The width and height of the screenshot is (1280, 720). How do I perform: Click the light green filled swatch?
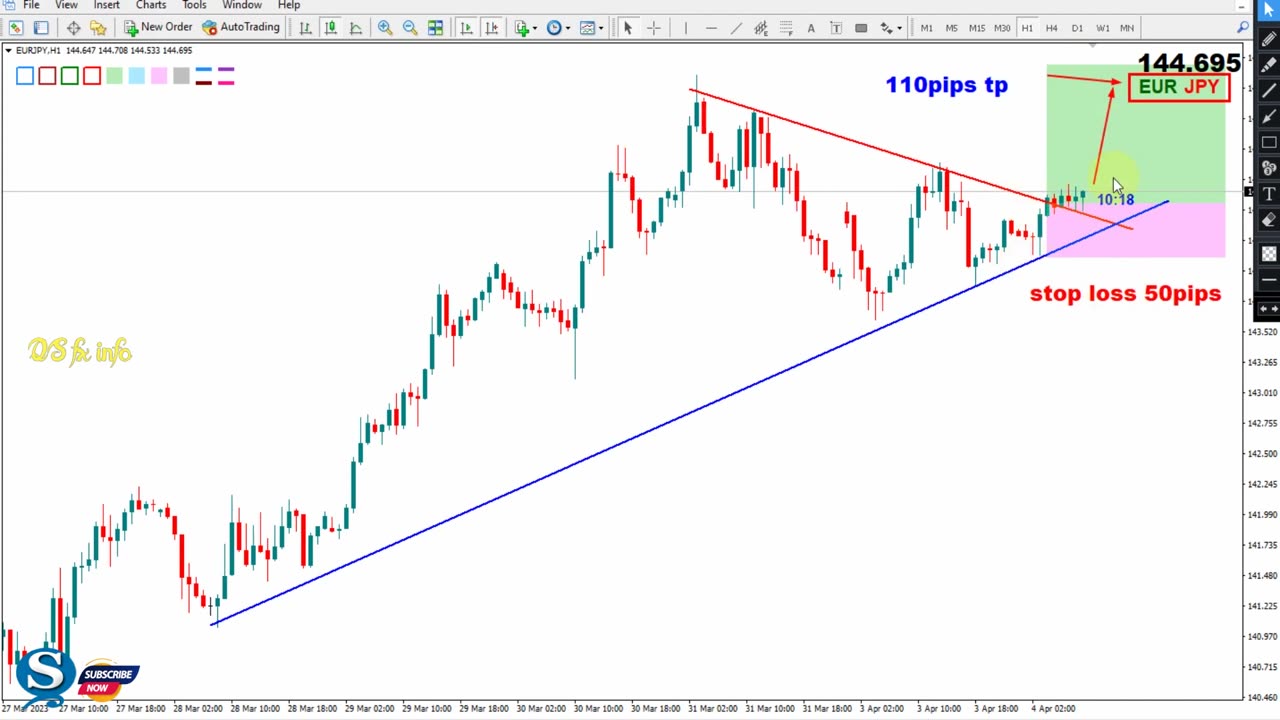(114, 76)
